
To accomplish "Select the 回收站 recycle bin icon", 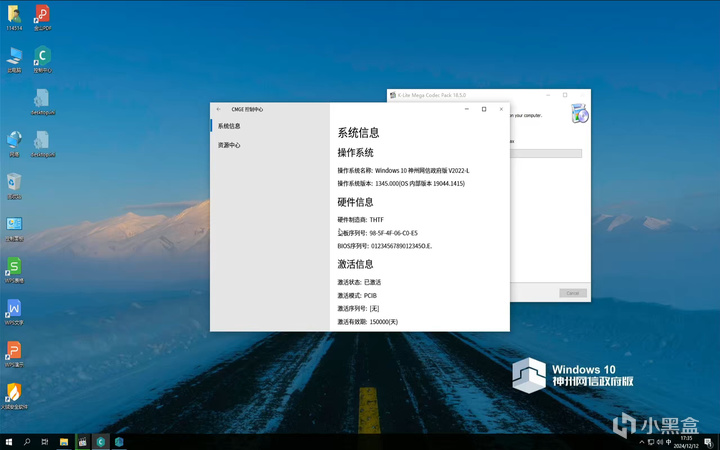I will (x=14, y=186).
